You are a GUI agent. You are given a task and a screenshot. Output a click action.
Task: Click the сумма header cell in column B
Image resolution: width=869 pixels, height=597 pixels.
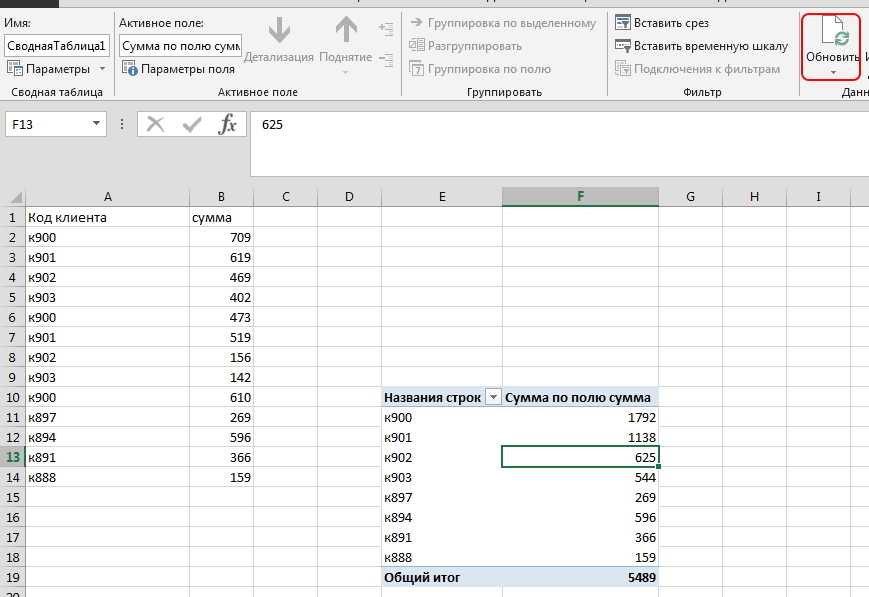(x=221, y=217)
